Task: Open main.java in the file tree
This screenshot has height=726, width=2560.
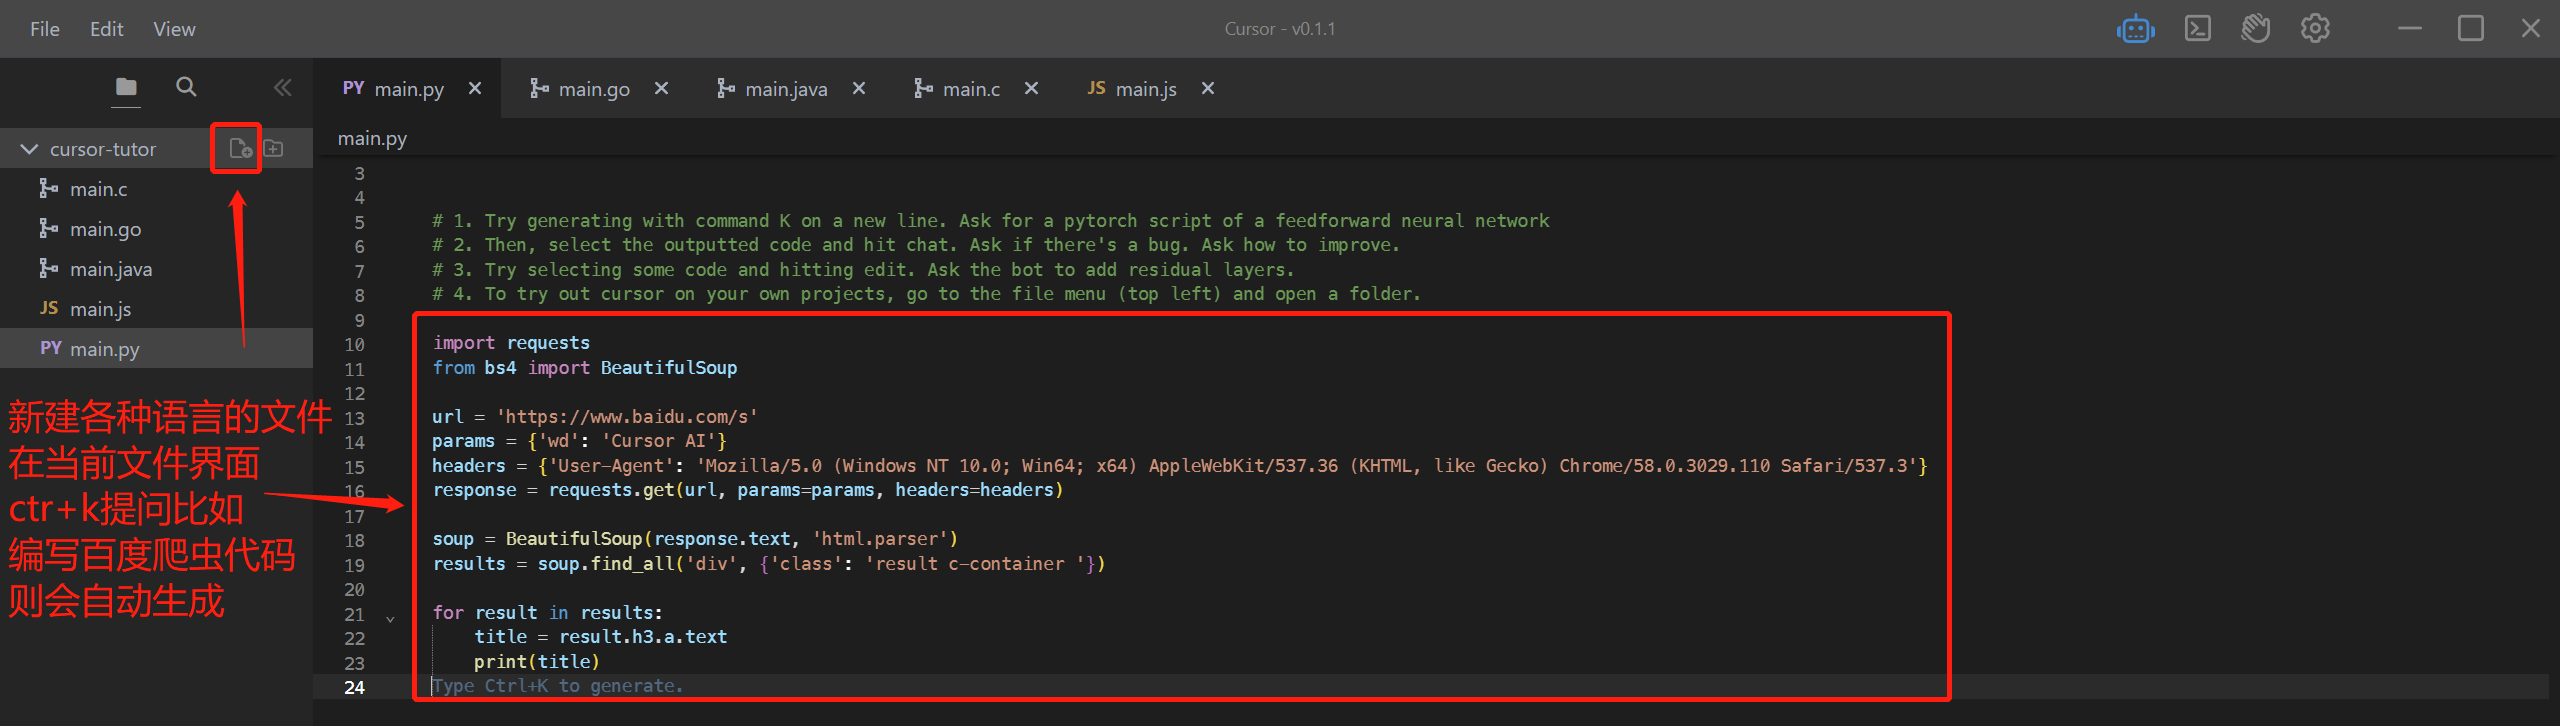Action: (x=156, y=268)
